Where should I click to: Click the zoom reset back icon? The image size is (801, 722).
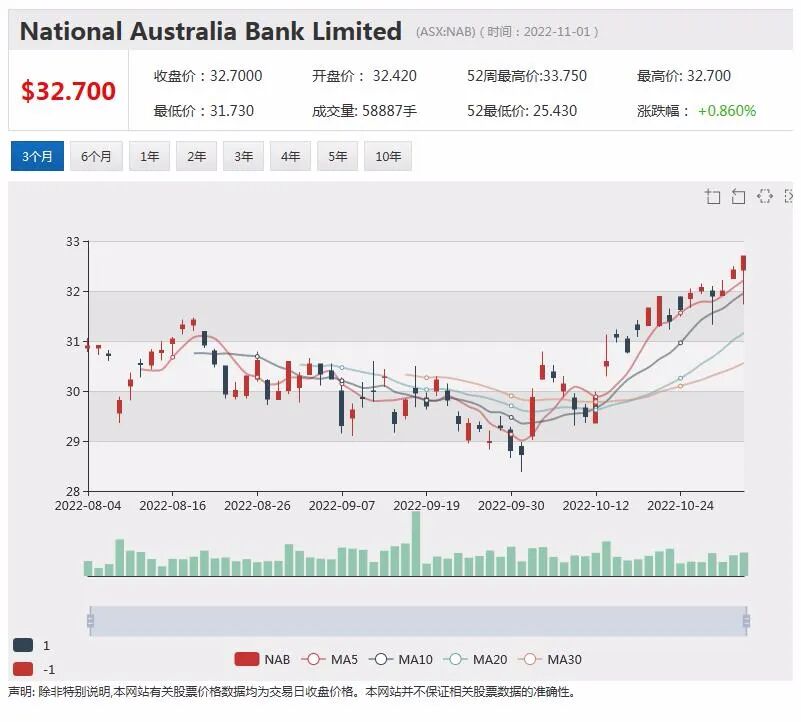click(x=738, y=196)
